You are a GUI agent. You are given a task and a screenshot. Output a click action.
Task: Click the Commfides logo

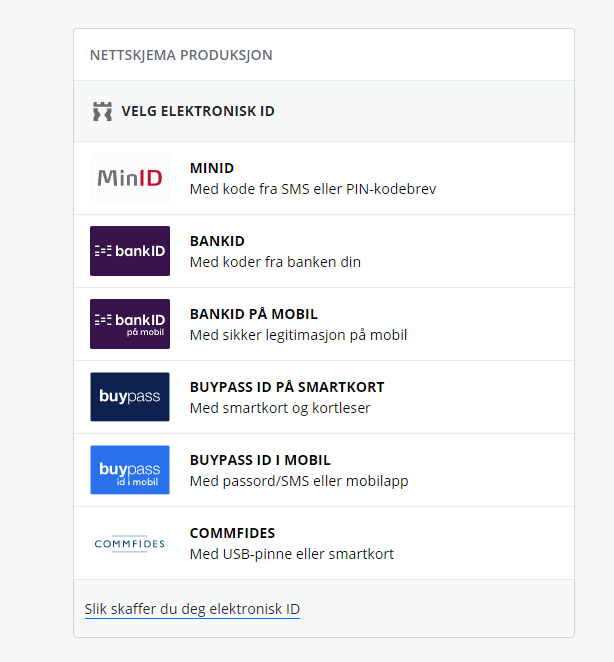pyautogui.click(x=130, y=543)
